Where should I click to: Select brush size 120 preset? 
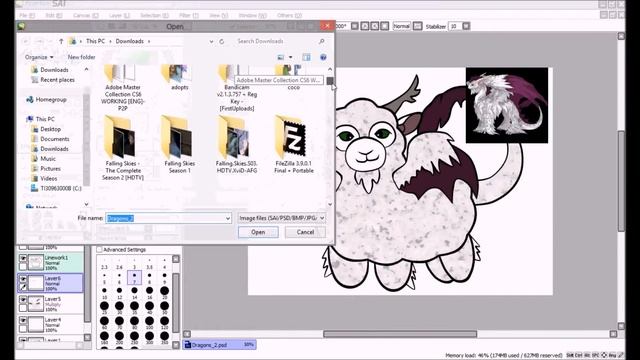[164, 322]
